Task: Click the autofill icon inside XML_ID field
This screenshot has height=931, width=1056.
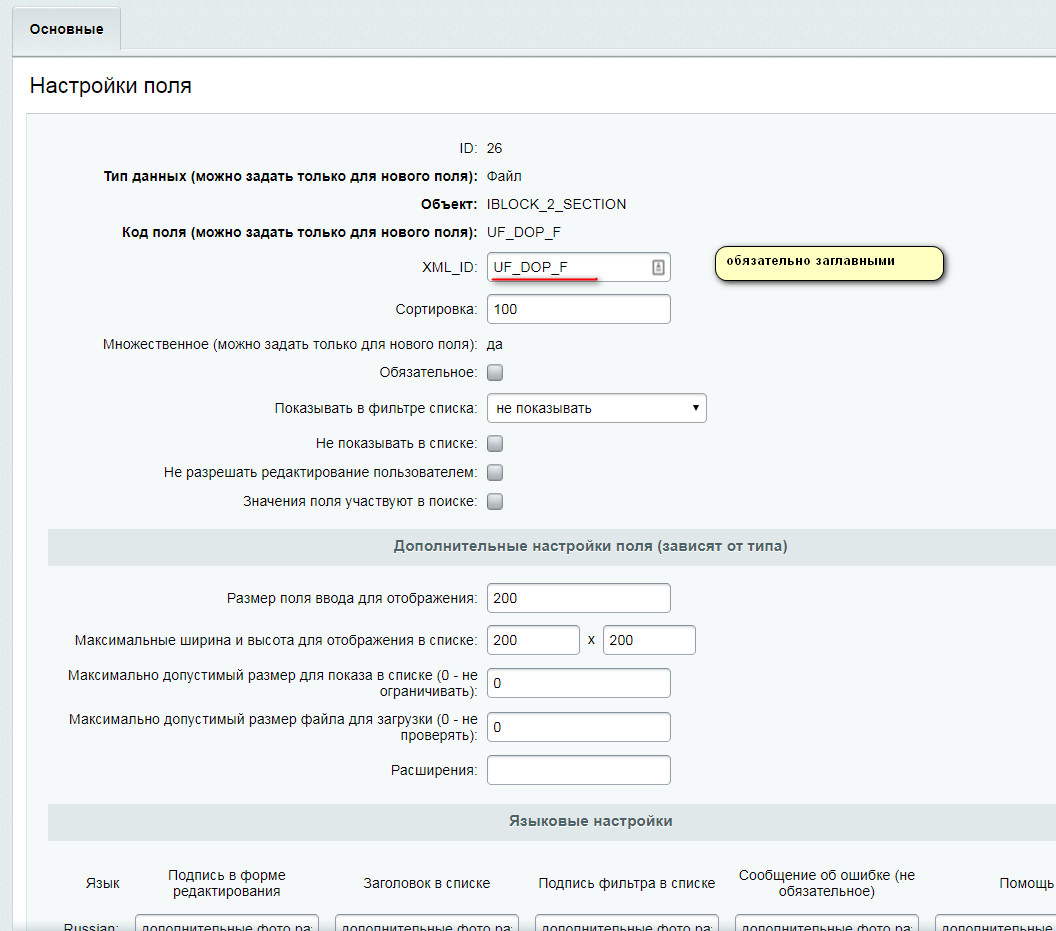Action: (x=658, y=267)
